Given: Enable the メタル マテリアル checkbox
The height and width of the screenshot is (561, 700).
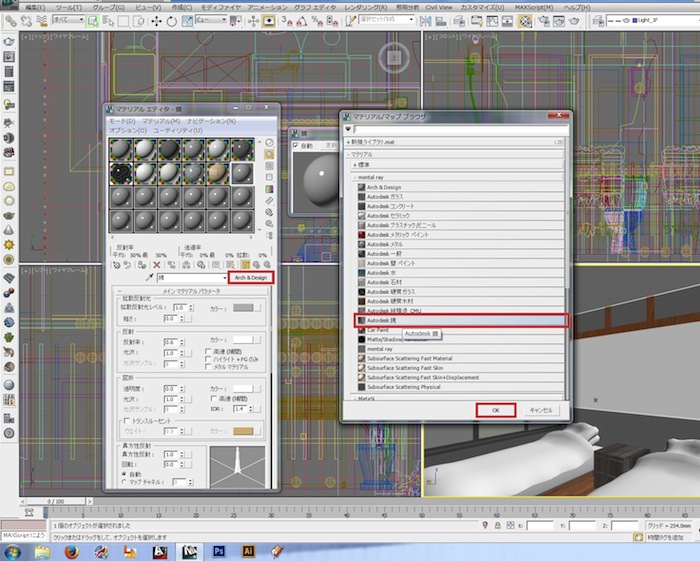Looking at the screenshot, I should (208, 366).
